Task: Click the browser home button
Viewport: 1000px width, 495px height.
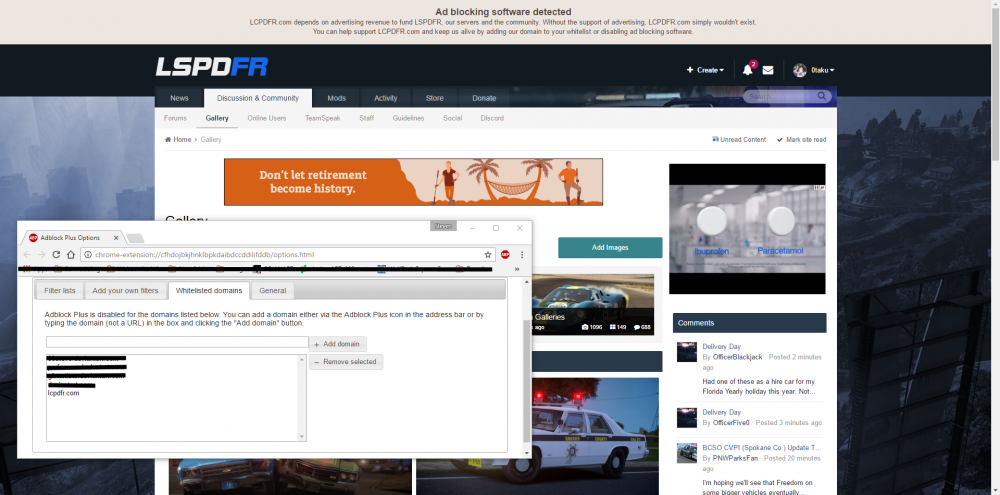Action: (x=71, y=255)
